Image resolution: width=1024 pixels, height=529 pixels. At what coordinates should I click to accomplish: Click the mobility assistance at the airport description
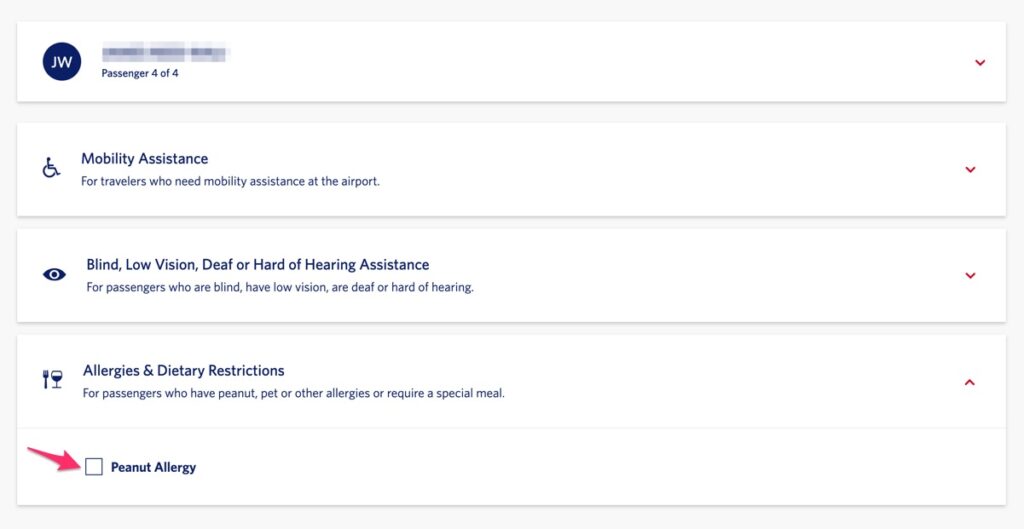[x=231, y=182]
